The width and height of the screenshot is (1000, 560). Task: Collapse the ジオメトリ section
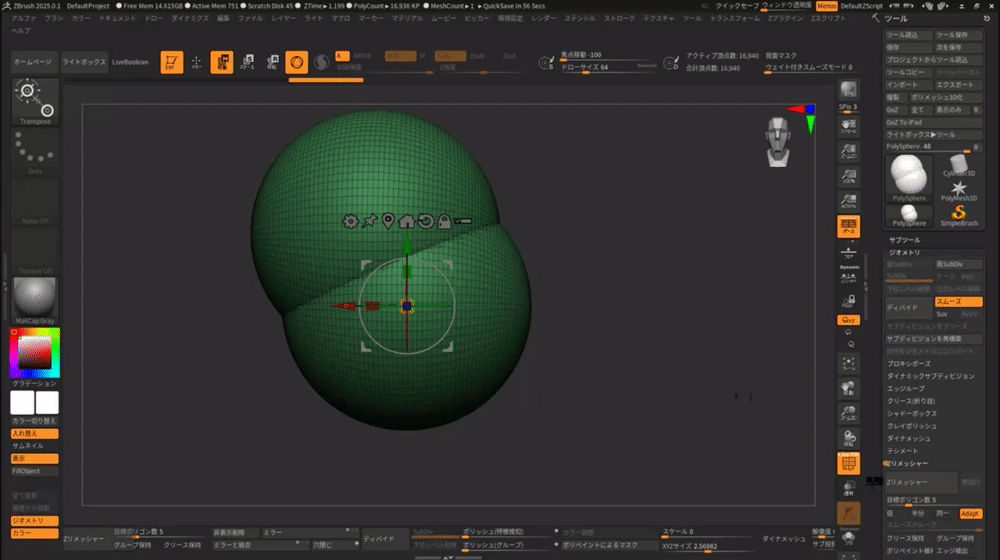point(904,253)
